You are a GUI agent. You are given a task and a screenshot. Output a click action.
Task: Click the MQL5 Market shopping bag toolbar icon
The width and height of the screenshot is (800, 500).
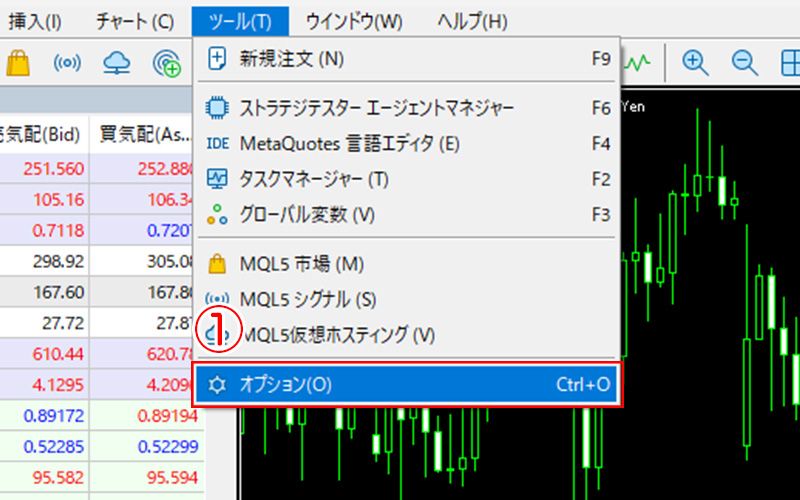(x=17, y=62)
